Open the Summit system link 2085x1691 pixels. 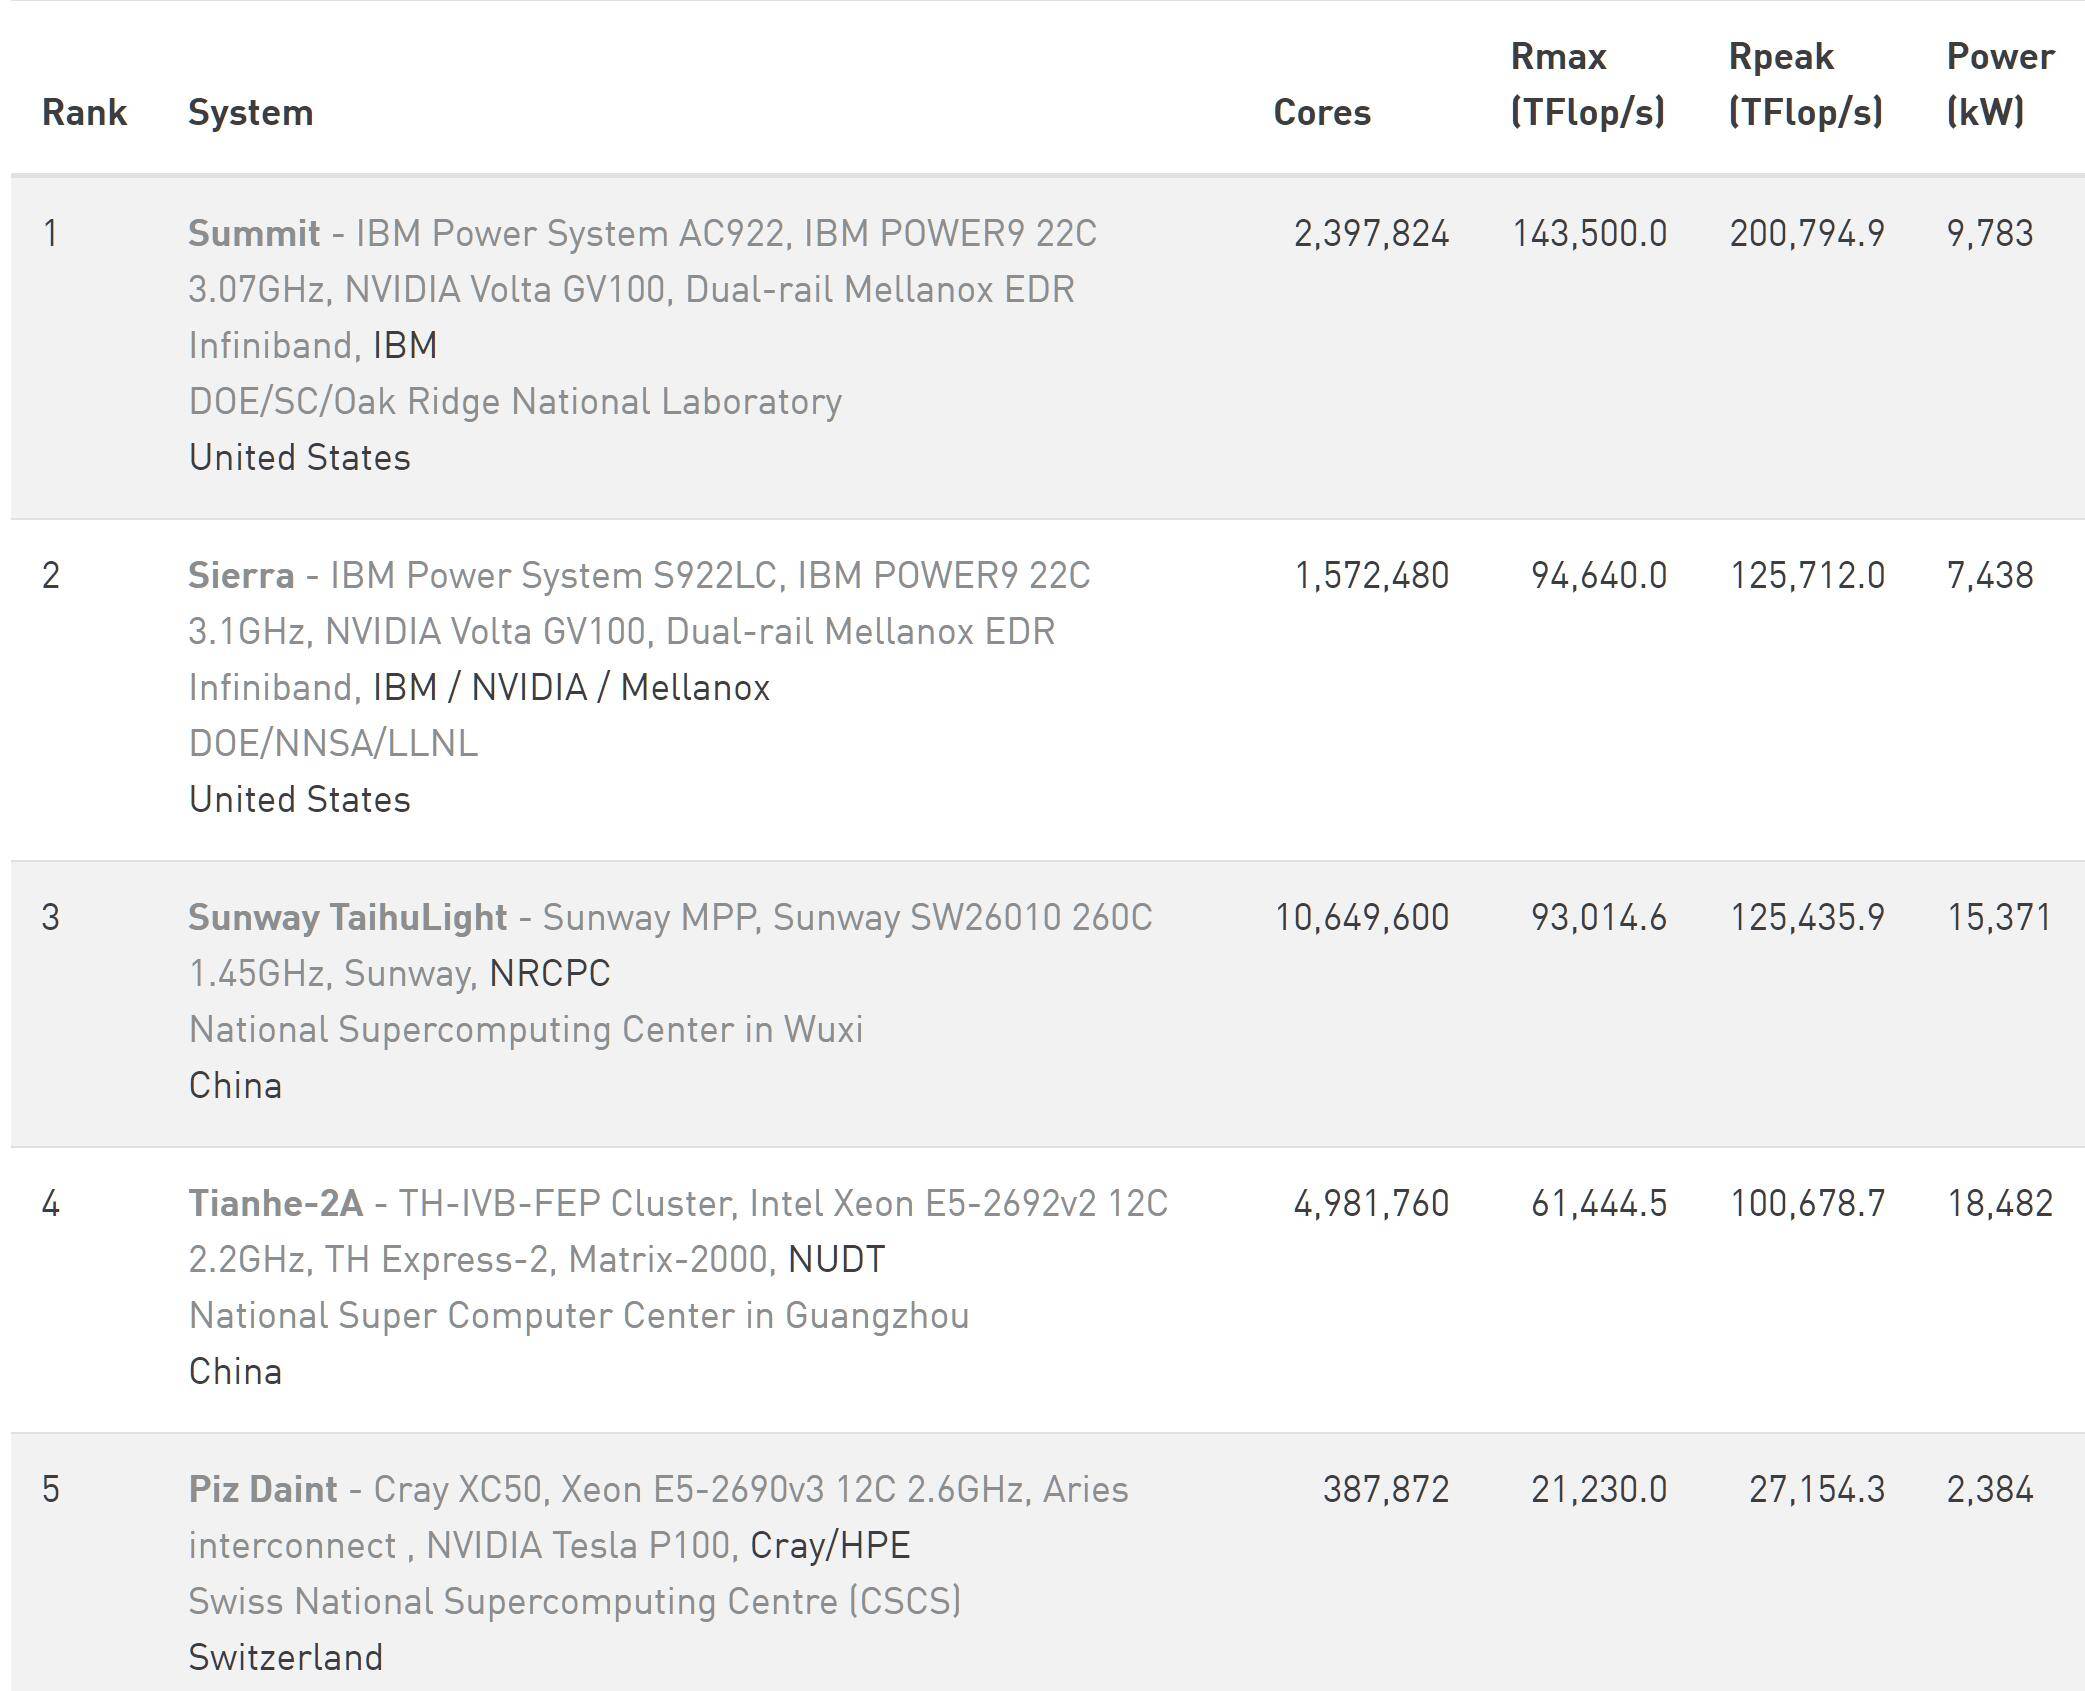pos(254,233)
